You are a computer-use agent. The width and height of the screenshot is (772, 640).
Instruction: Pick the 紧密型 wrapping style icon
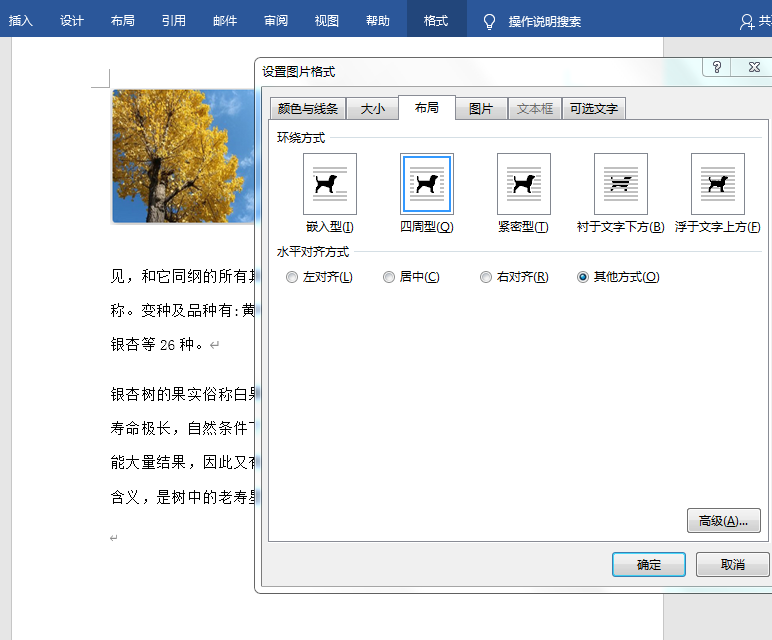click(x=524, y=184)
